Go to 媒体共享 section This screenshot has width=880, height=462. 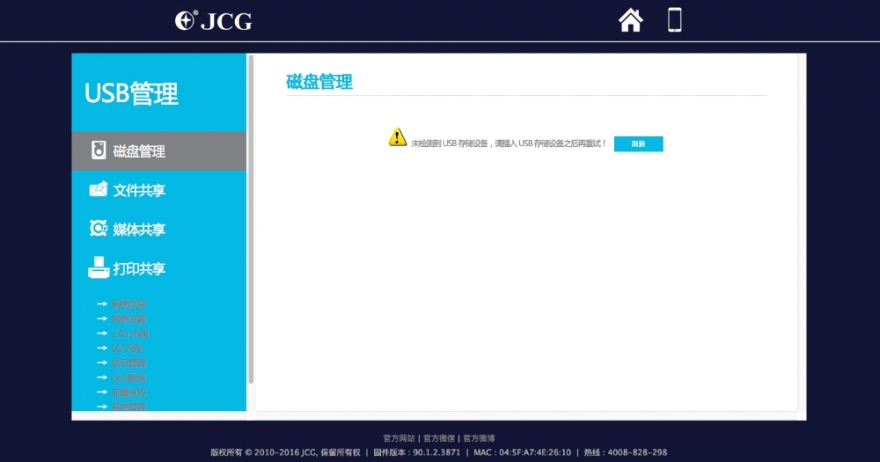tap(139, 229)
